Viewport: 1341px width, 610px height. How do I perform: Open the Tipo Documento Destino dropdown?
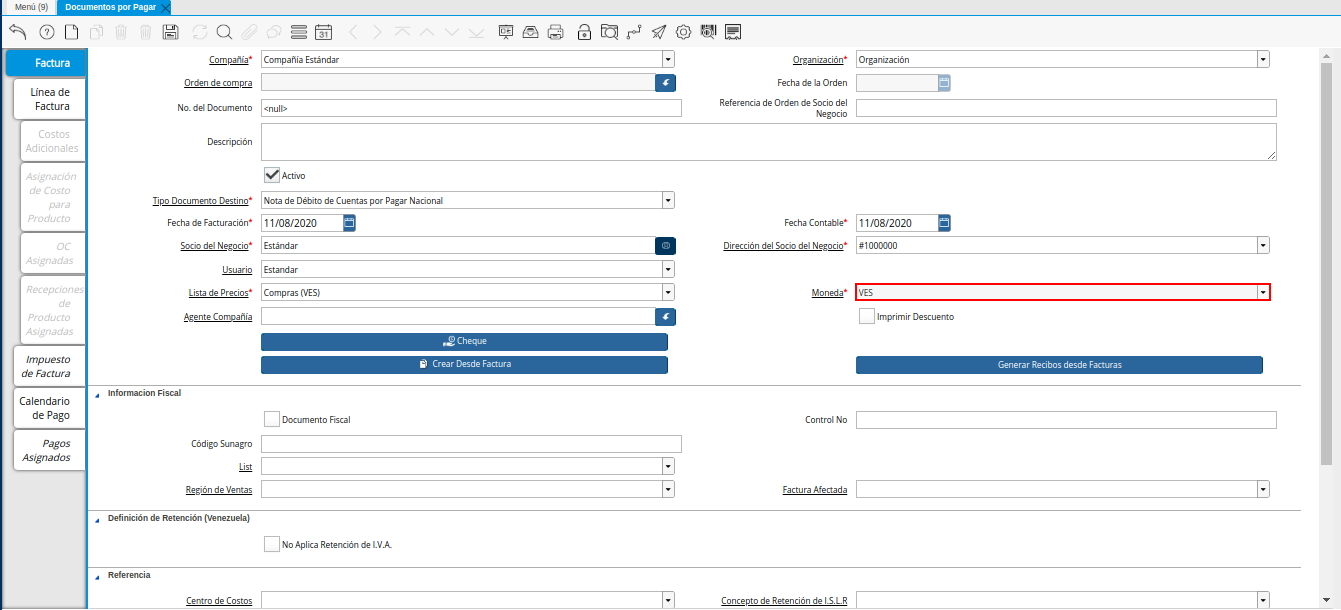[667, 200]
